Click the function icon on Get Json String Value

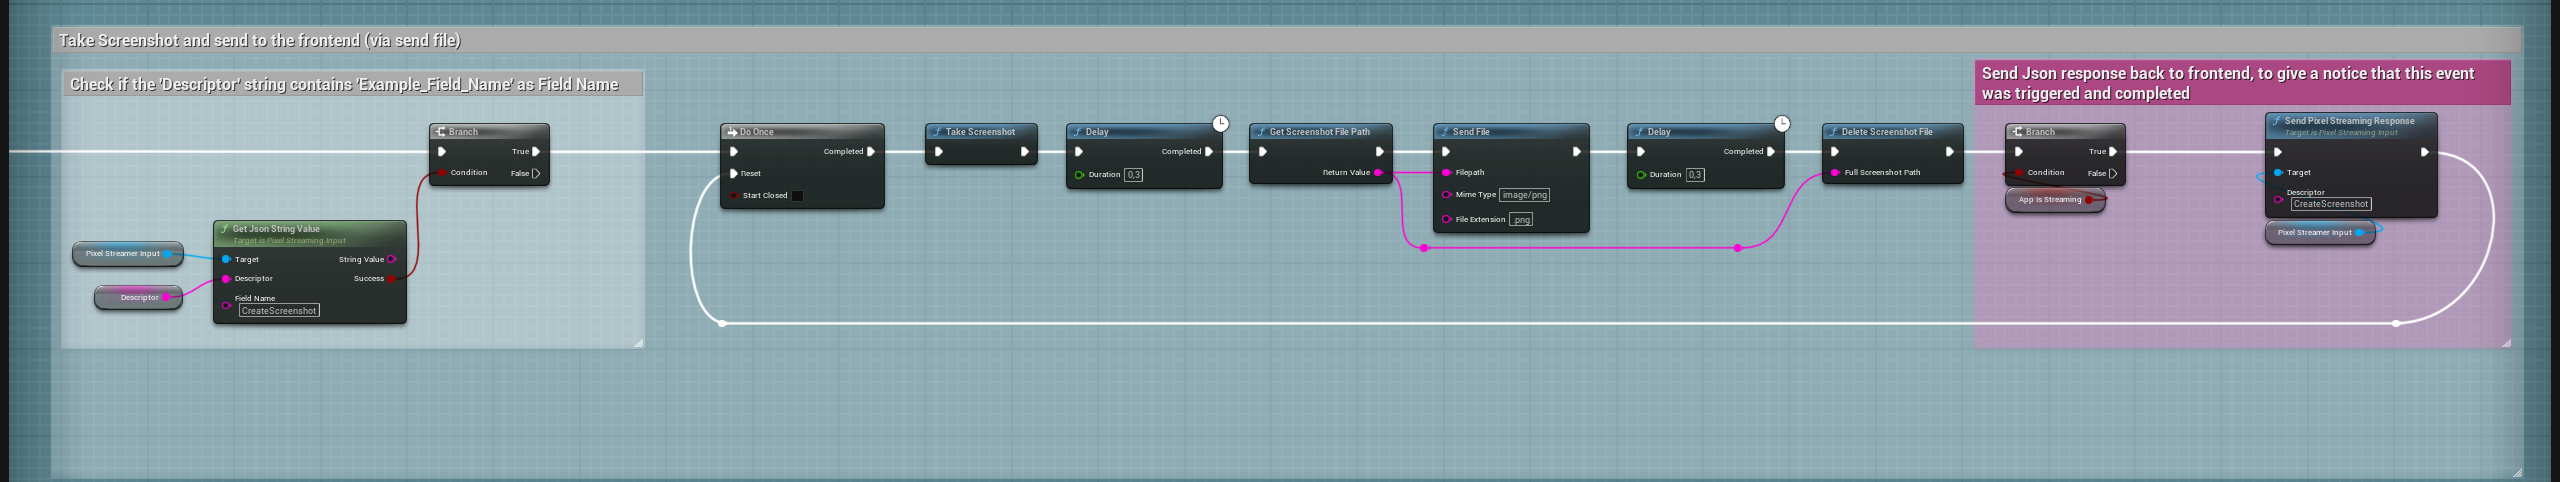(x=224, y=229)
